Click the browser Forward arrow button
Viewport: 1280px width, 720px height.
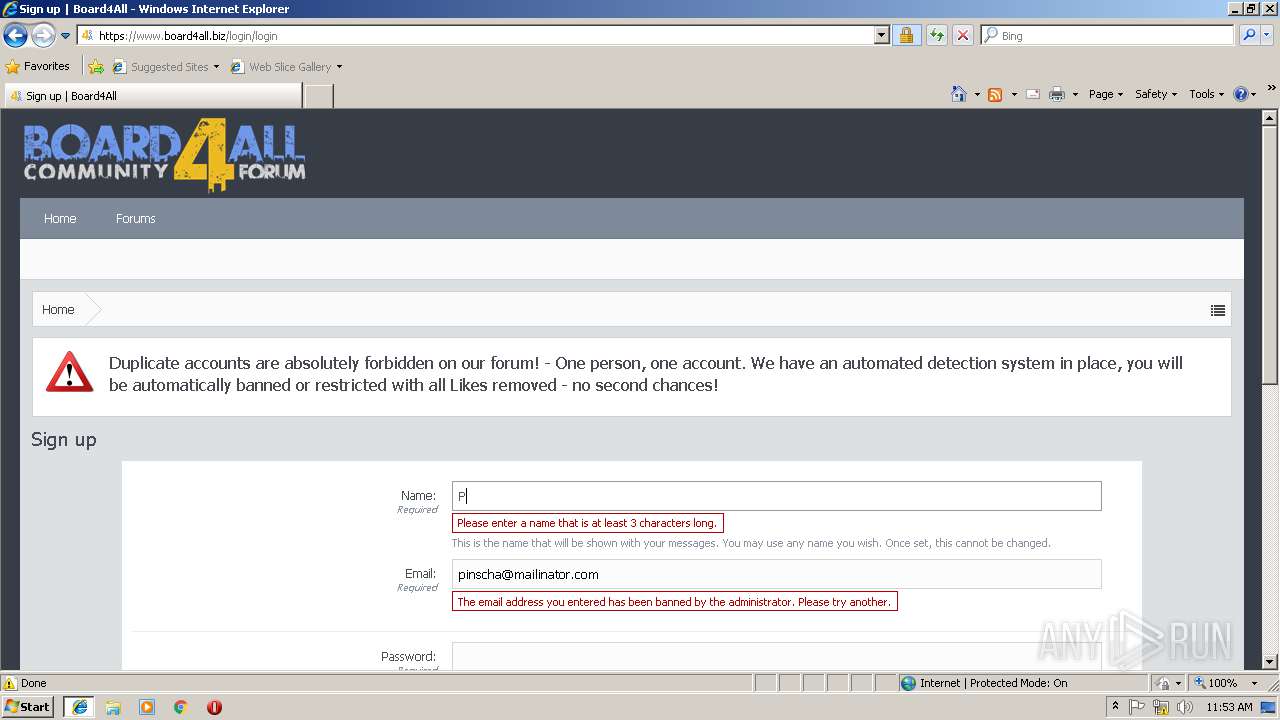(43, 36)
